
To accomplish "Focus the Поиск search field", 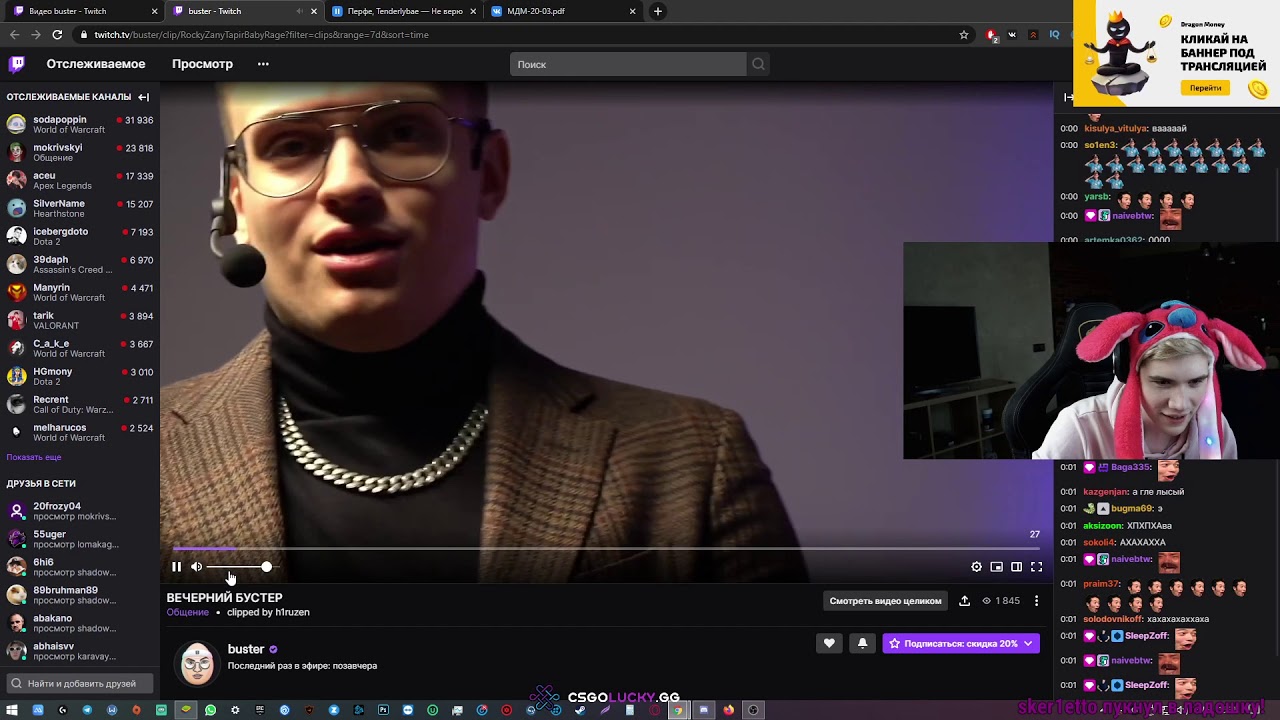I will coord(628,64).
